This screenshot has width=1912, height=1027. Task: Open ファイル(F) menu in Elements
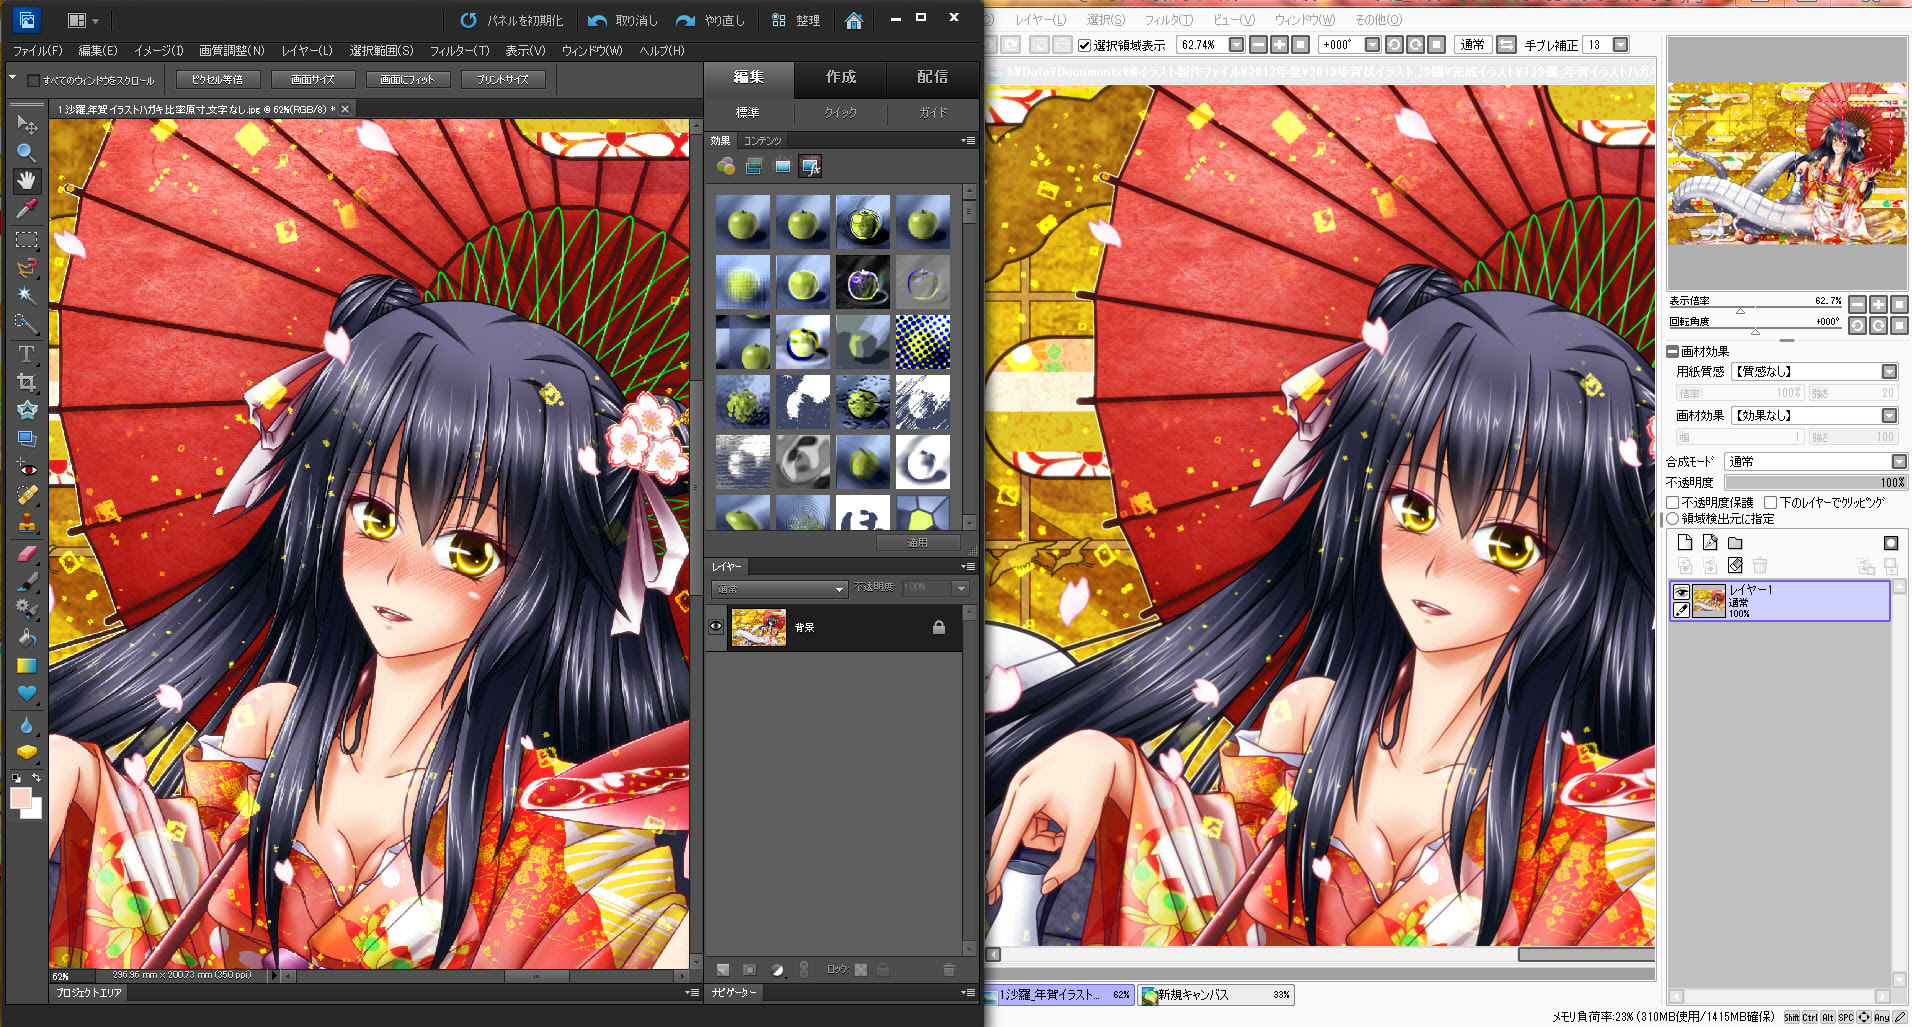click(38, 50)
